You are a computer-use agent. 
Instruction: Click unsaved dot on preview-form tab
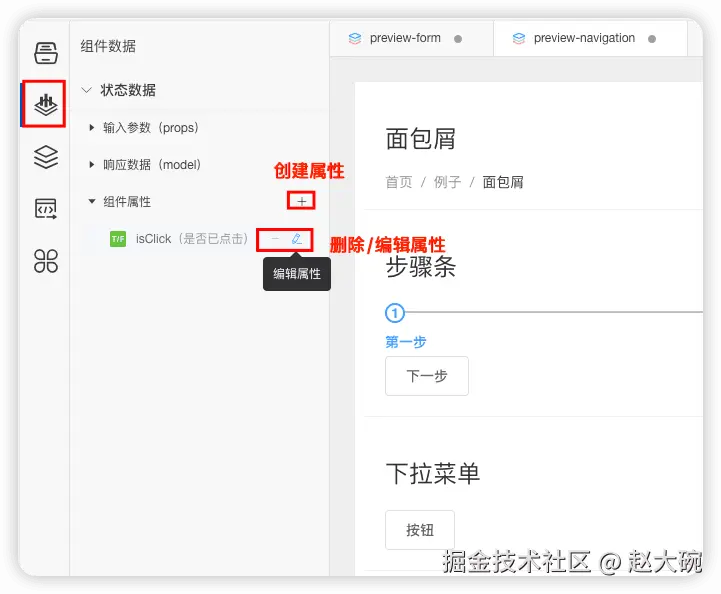tap(458, 39)
